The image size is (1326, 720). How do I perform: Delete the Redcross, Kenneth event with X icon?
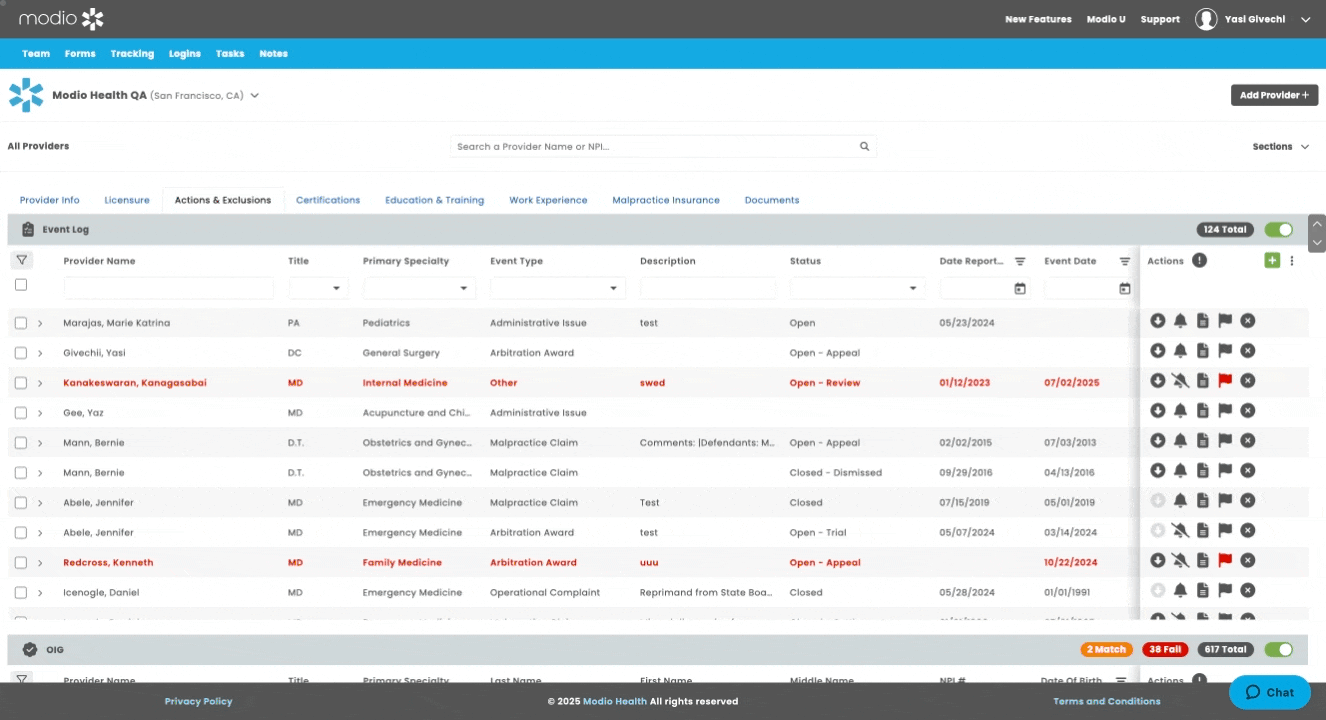[1248, 561]
